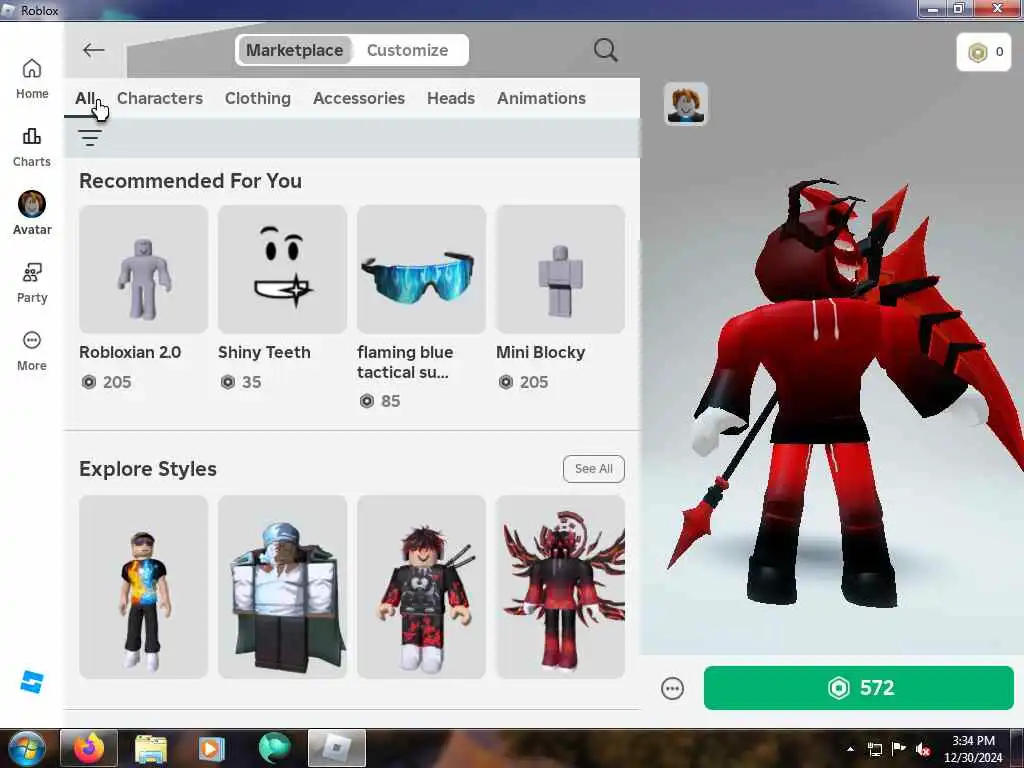Select the All tab
This screenshot has width=1024, height=768.
click(x=85, y=98)
